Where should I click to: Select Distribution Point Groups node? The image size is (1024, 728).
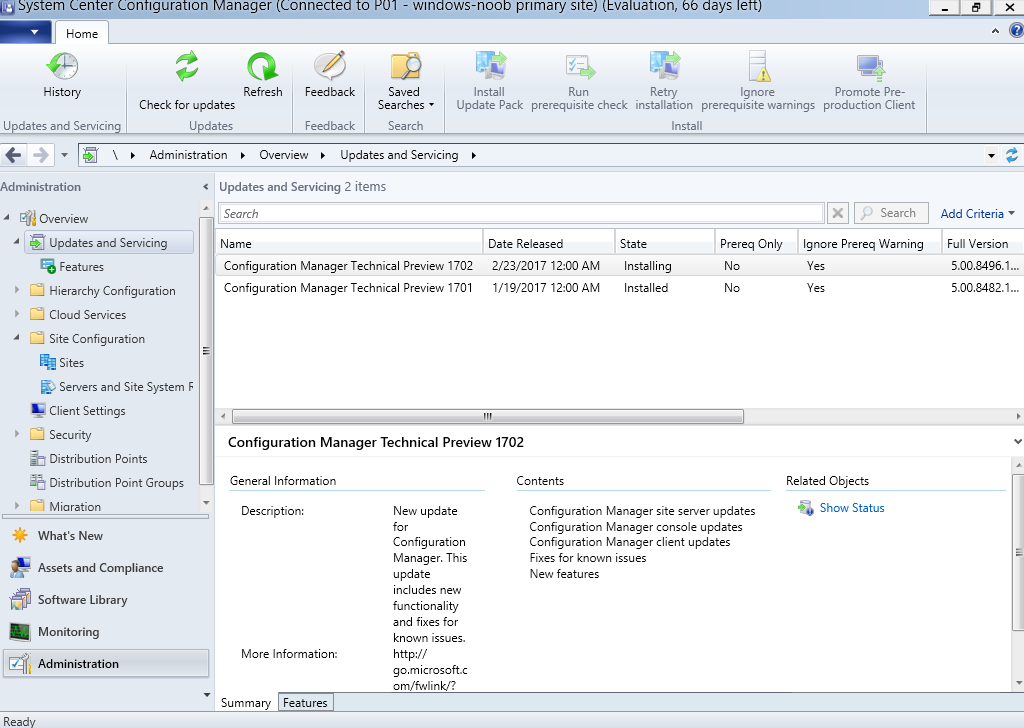pyautogui.click(x=107, y=483)
